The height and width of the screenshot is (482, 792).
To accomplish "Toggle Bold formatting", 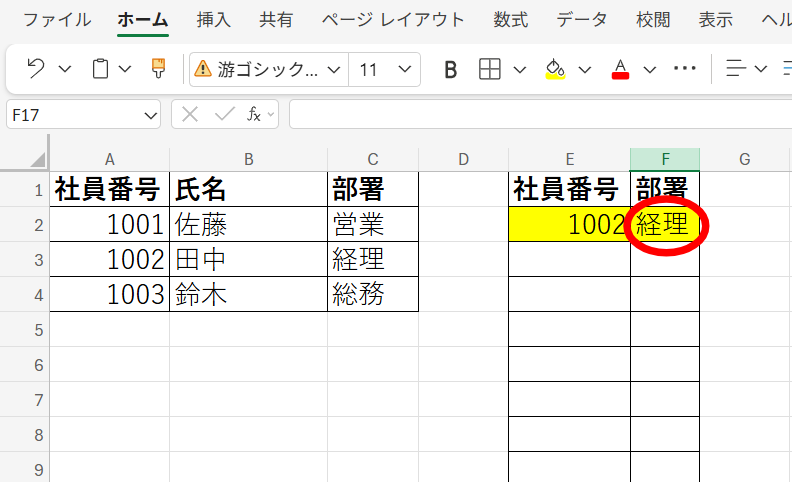I will pyautogui.click(x=450, y=69).
